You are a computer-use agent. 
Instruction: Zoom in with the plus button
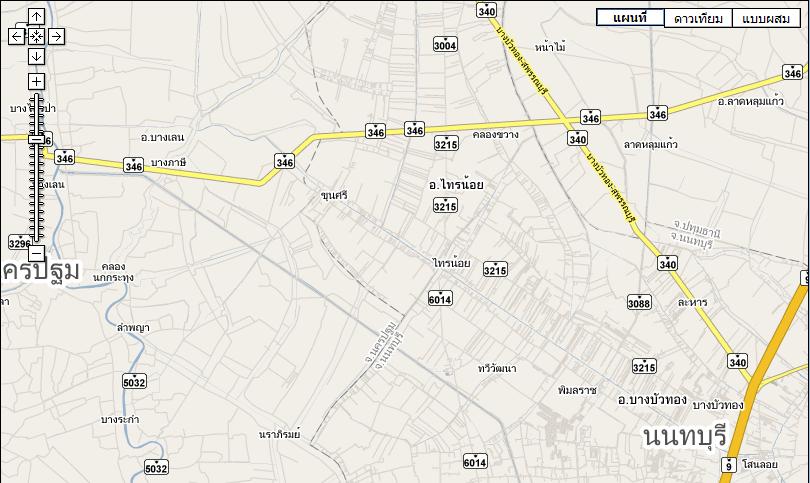pos(36,81)
